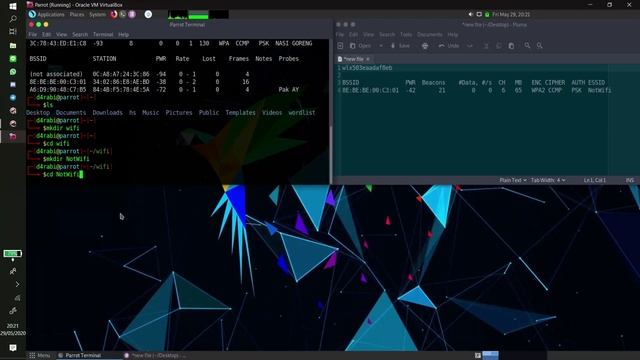Image resolution: width=640 pixels, height=360 pixels.
Task: Switch to '*new file' Pluma taskbar entry
Action: (155, 356)
